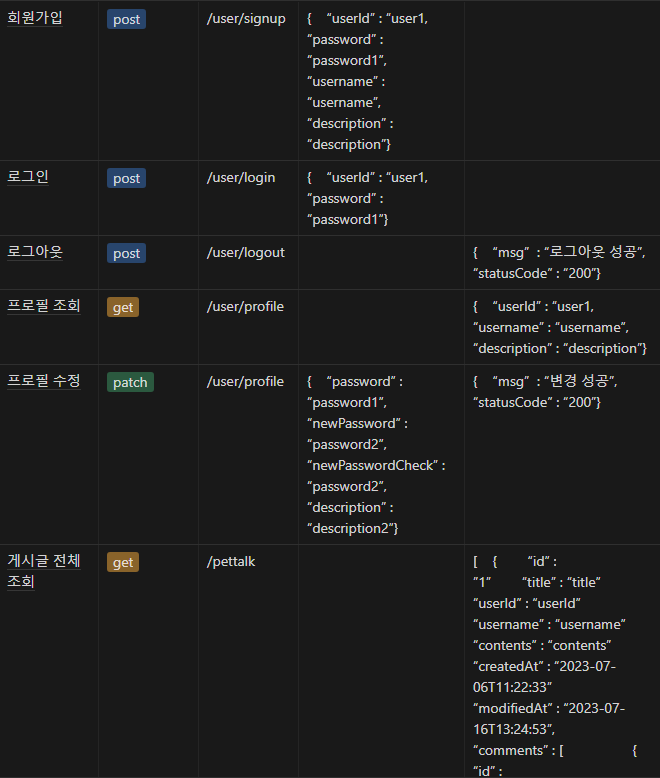Select the /user/logout URL cell
This screenshot has width=660, height=778.
248,262
